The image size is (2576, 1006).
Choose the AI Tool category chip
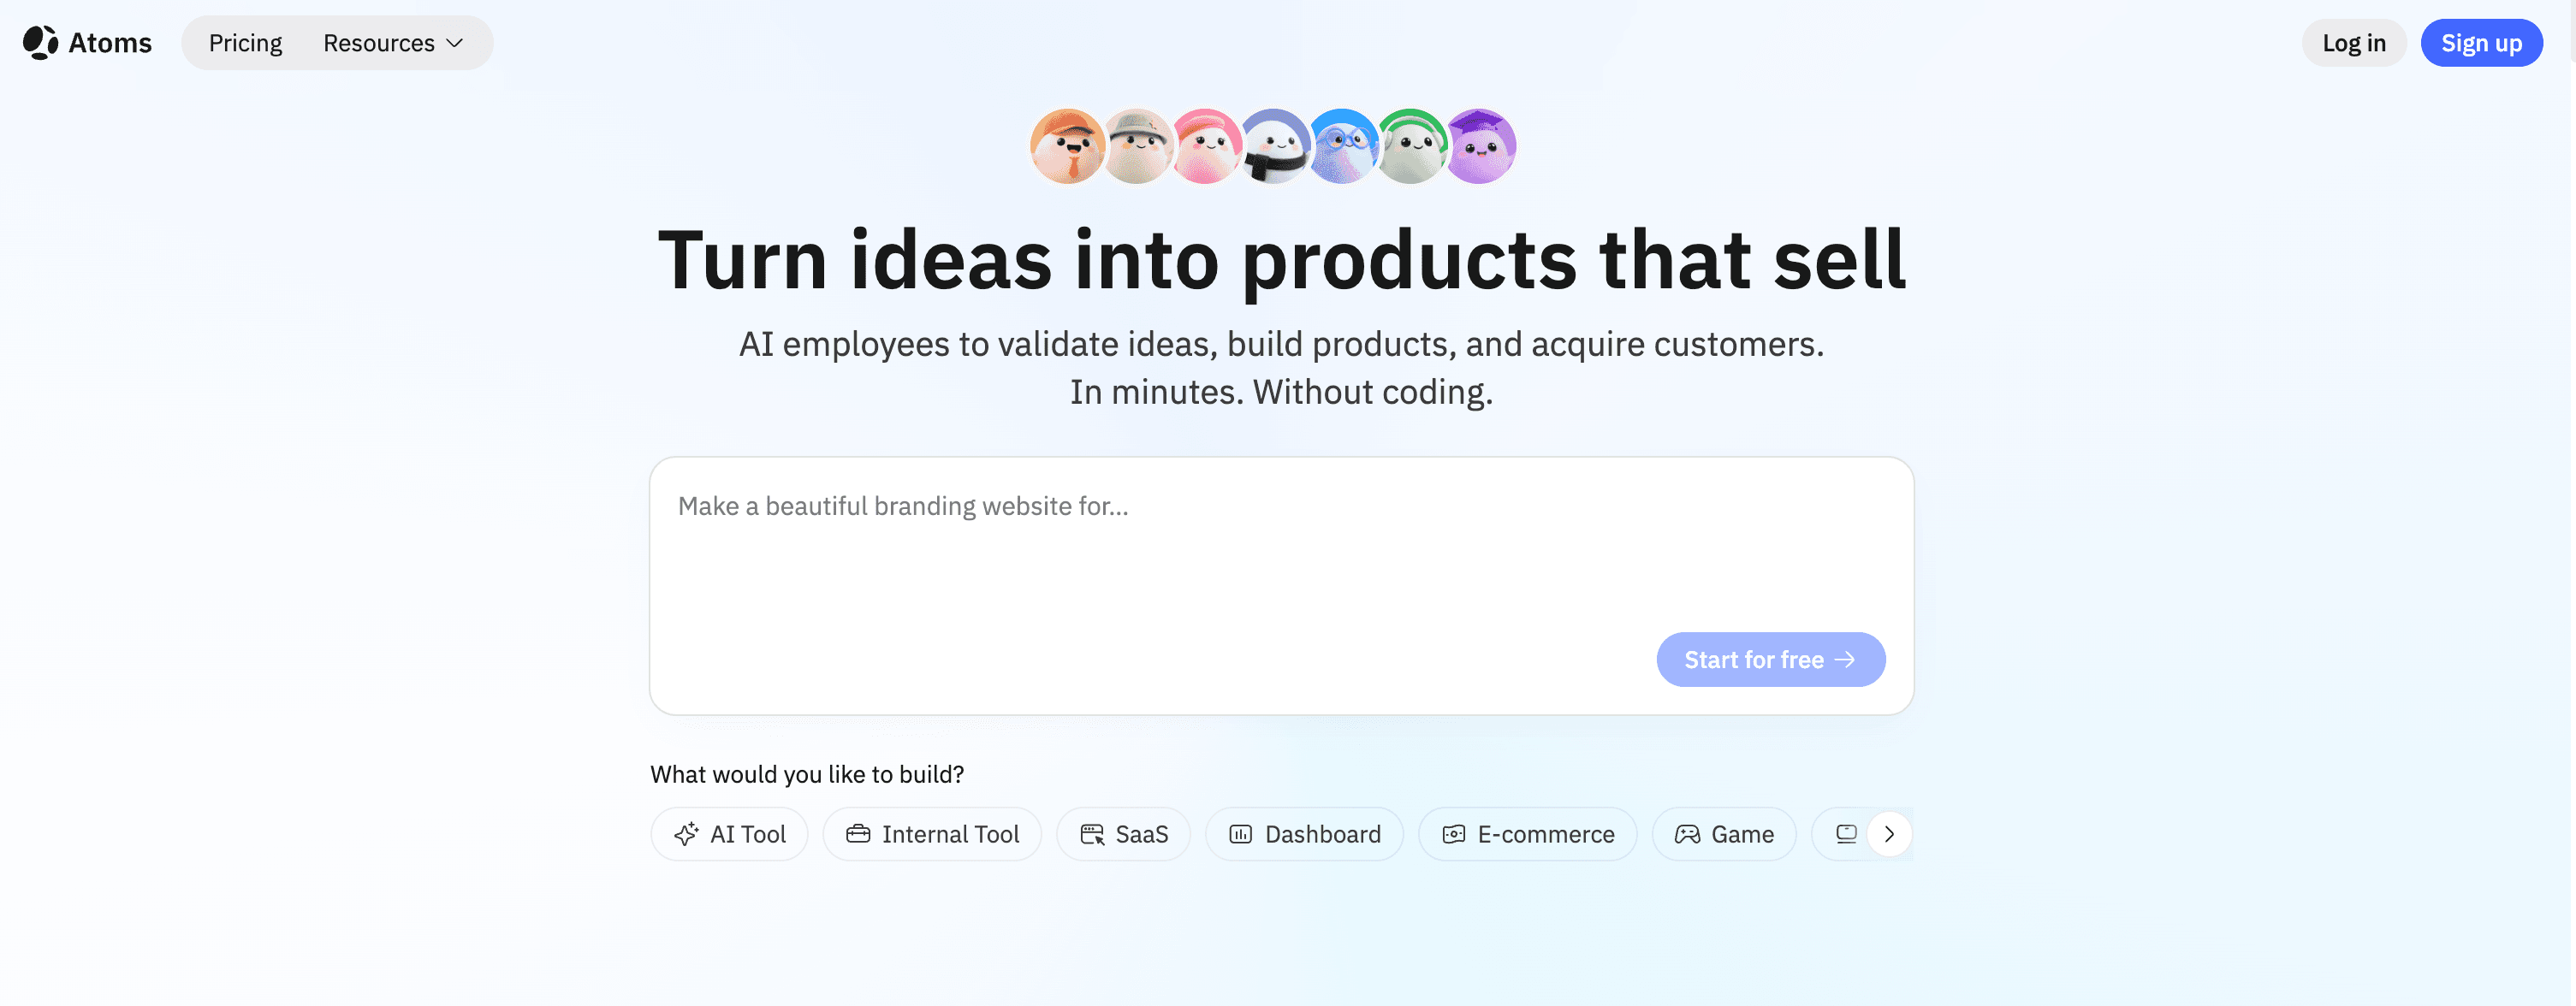pyautogui.click(x=729, y=834)
